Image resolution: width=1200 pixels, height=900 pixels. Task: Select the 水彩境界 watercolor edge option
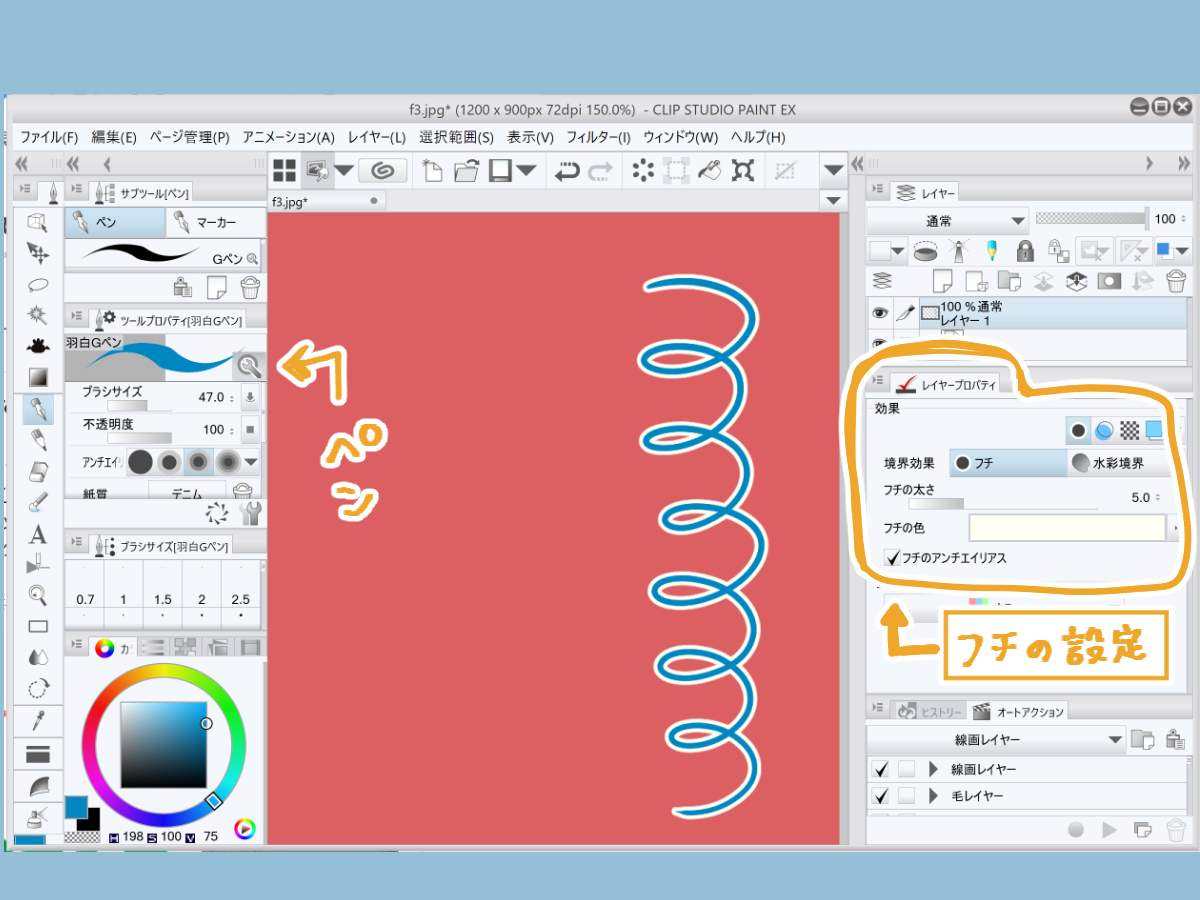point(1116,463)
